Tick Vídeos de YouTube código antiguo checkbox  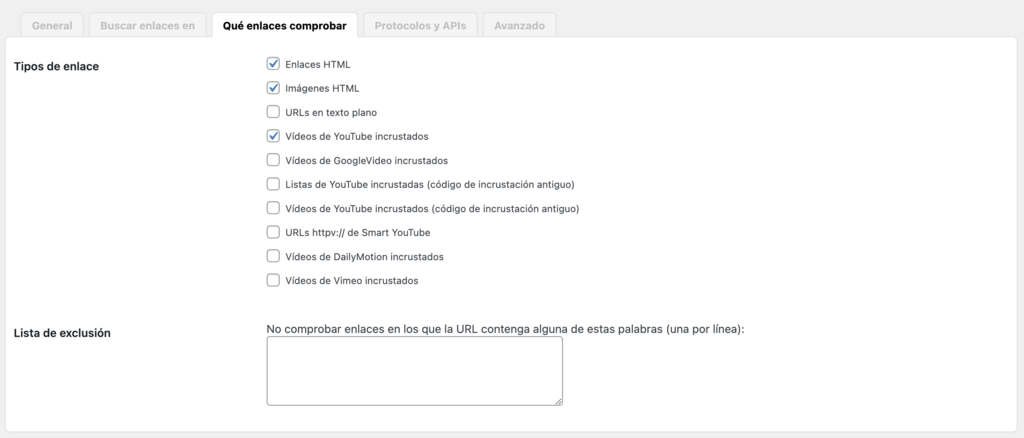273,208
